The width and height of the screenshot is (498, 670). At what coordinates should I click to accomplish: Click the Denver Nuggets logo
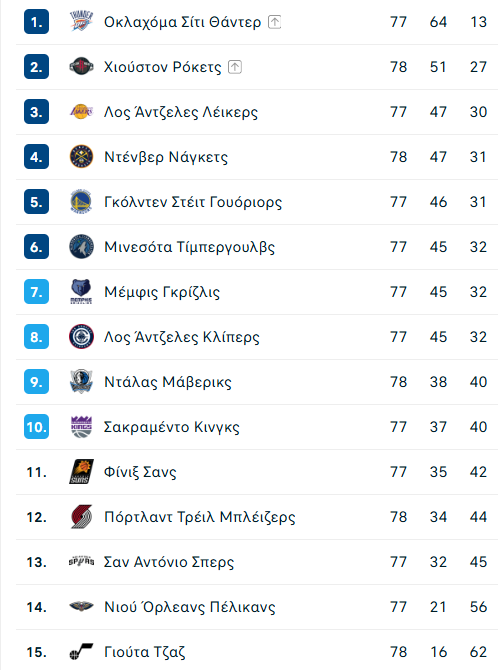pyautogui.click(x=81, y=157)
